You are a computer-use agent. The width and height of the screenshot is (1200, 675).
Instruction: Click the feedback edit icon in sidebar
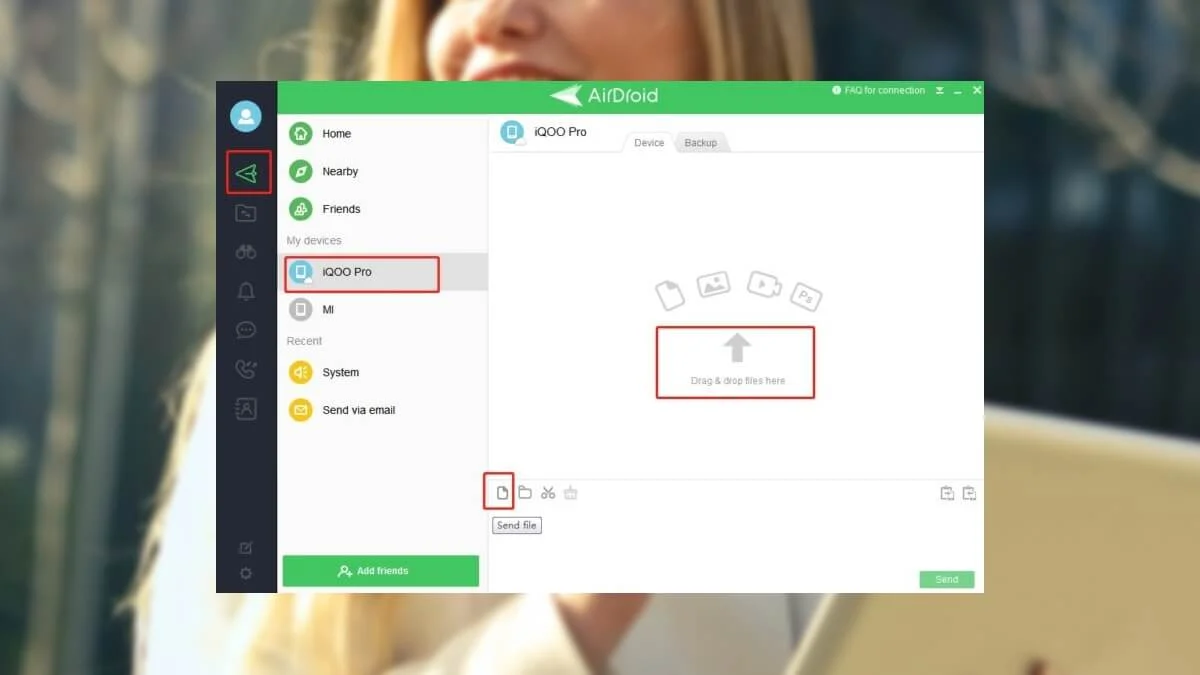point(246,548)
